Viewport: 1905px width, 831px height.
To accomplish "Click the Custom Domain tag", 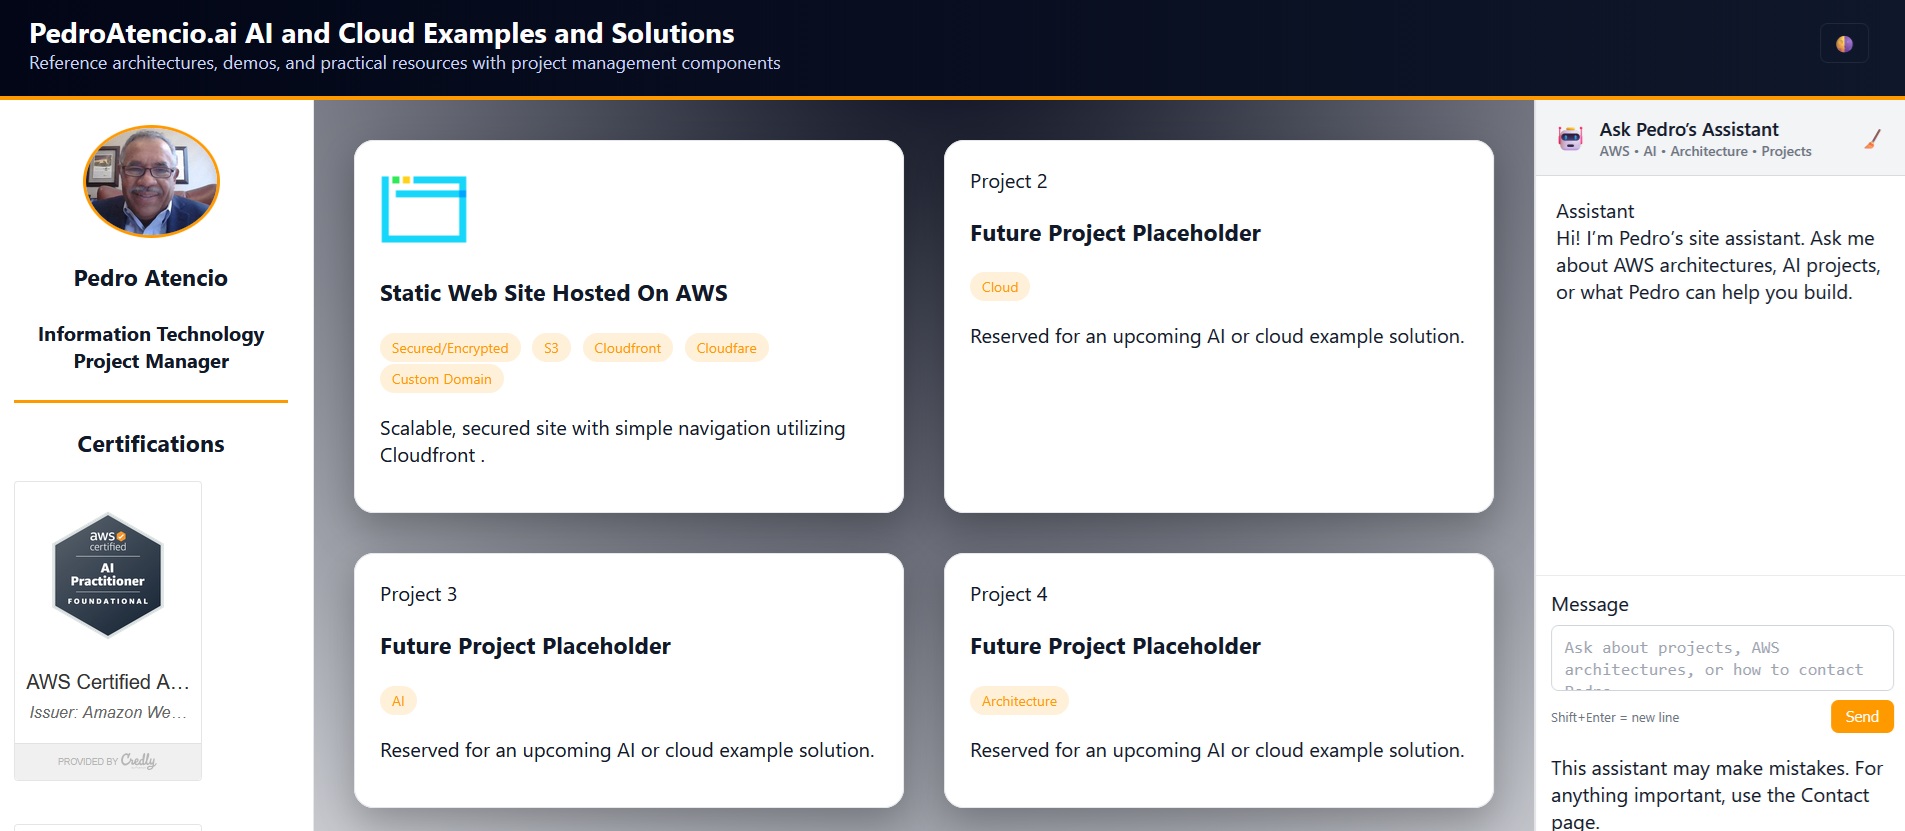I will pyautogui.click(x=441, y=379).
